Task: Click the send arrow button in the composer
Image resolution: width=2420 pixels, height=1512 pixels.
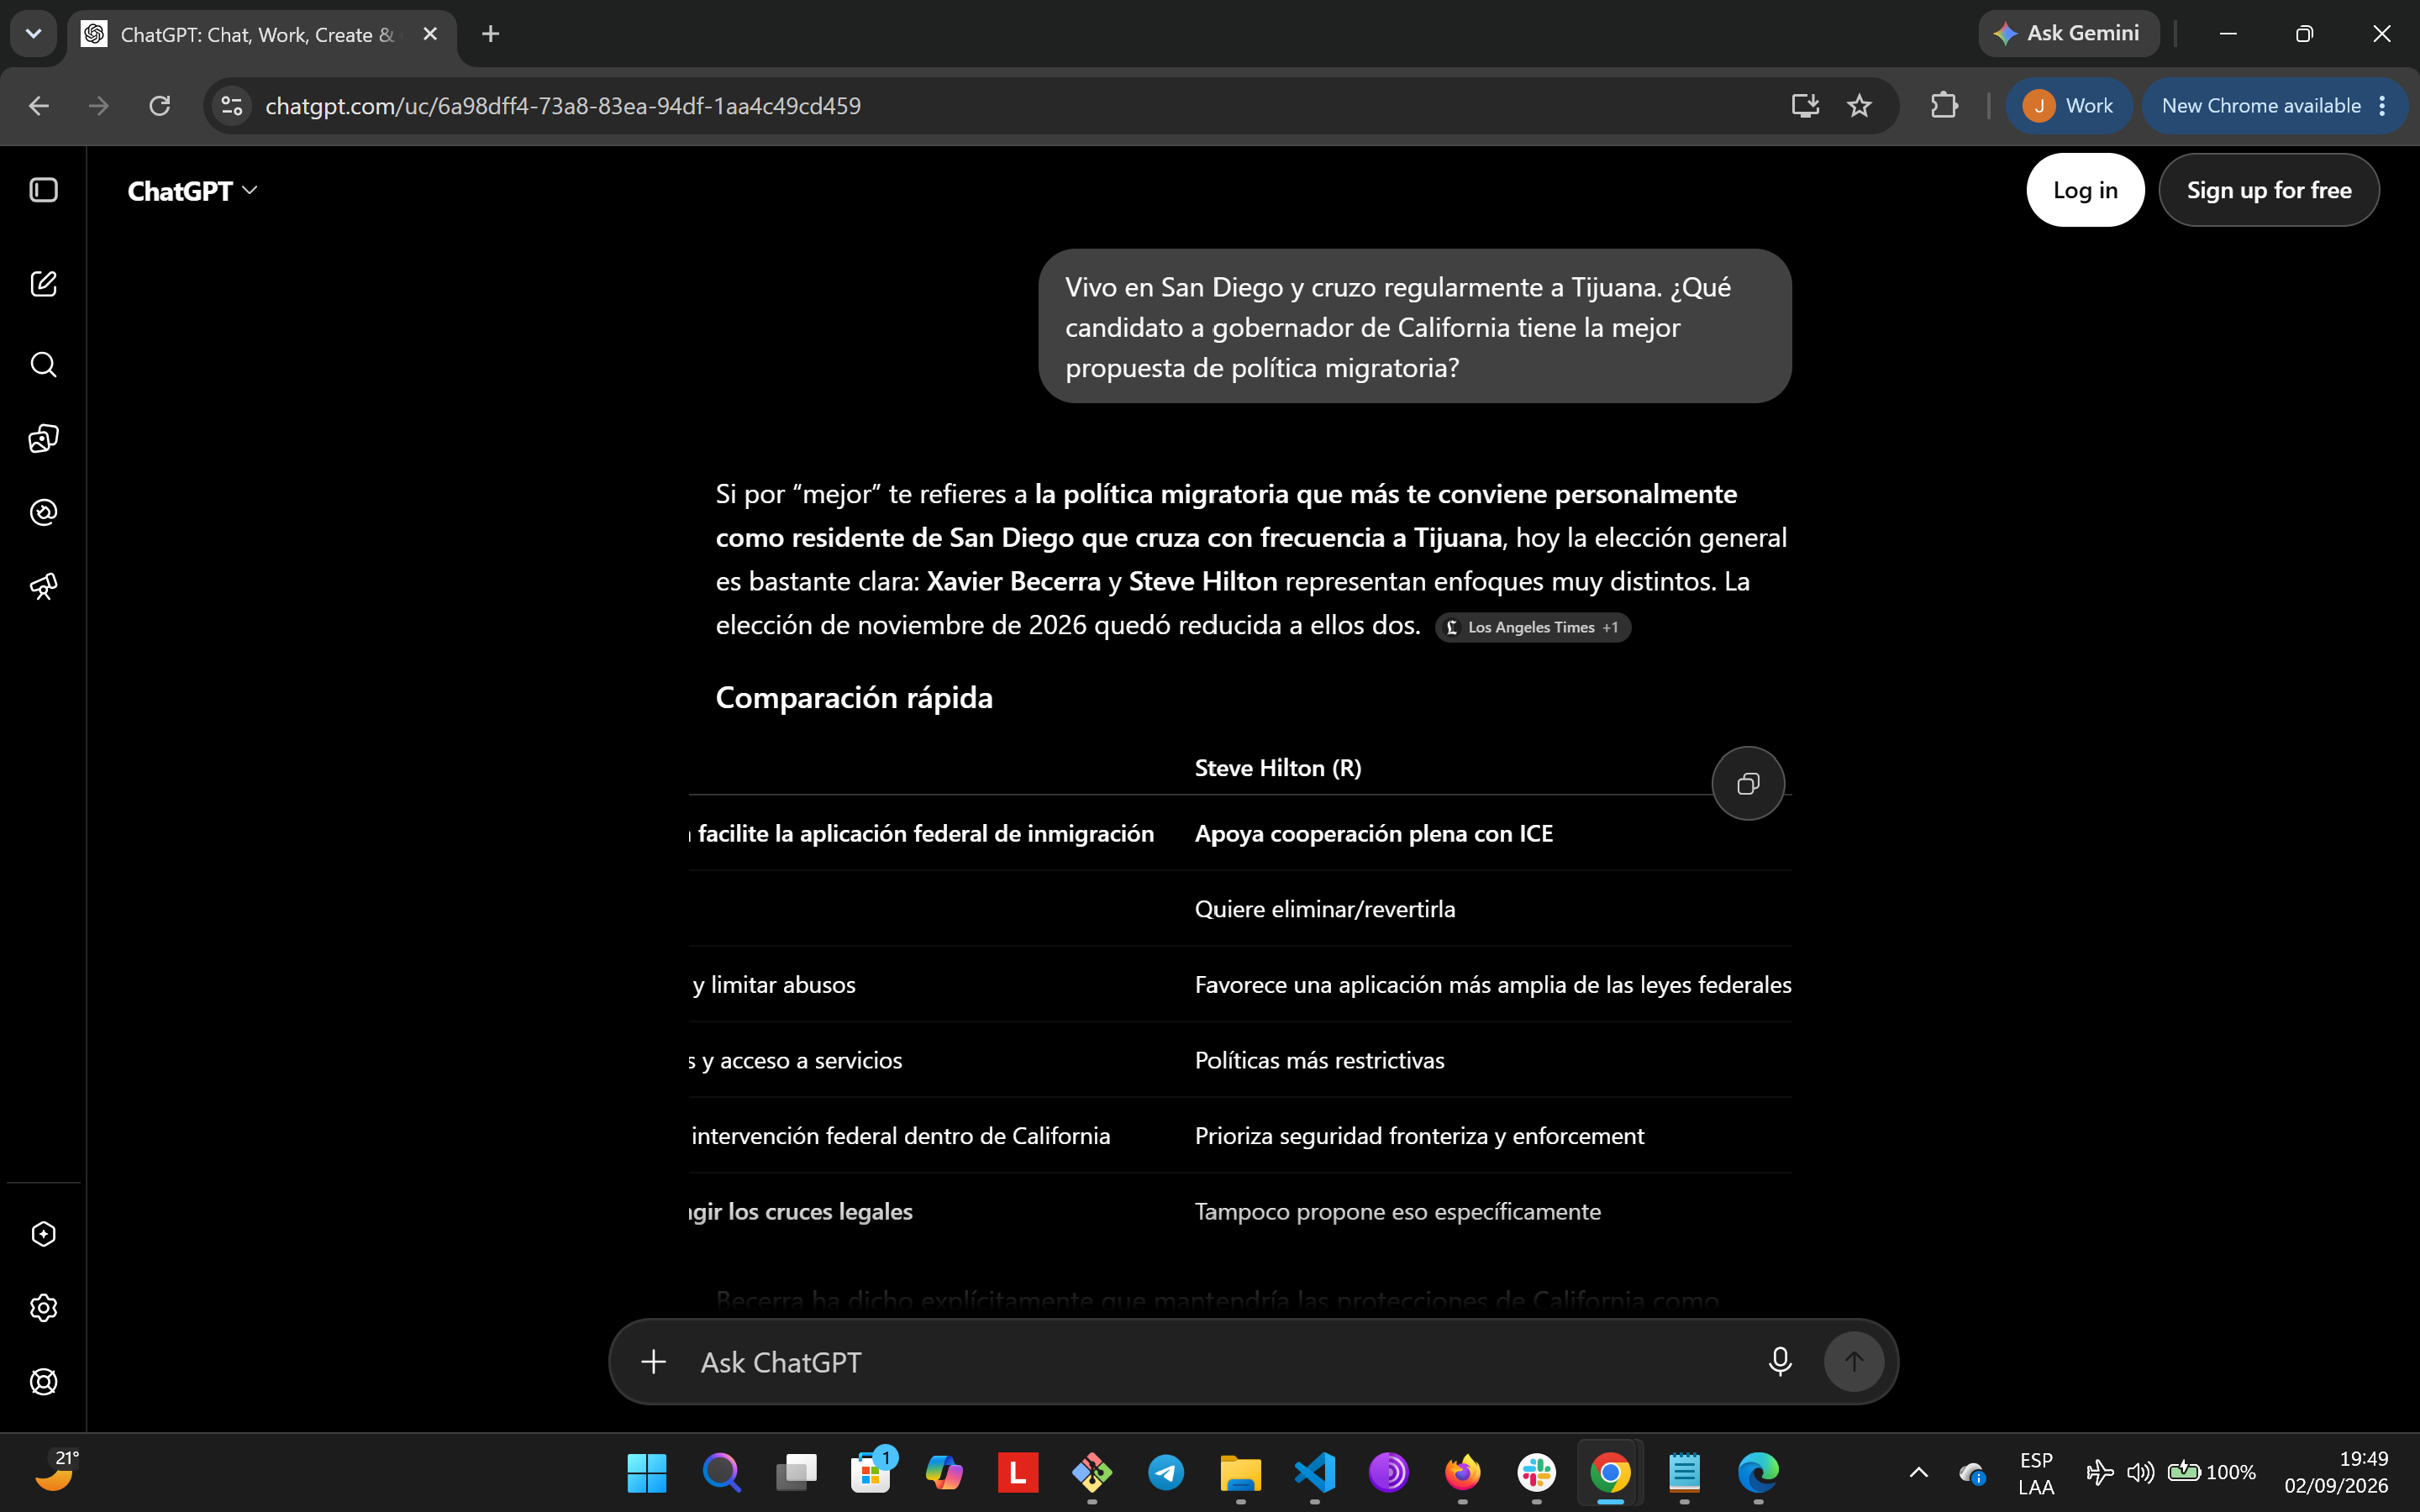Action: 1854,1361
